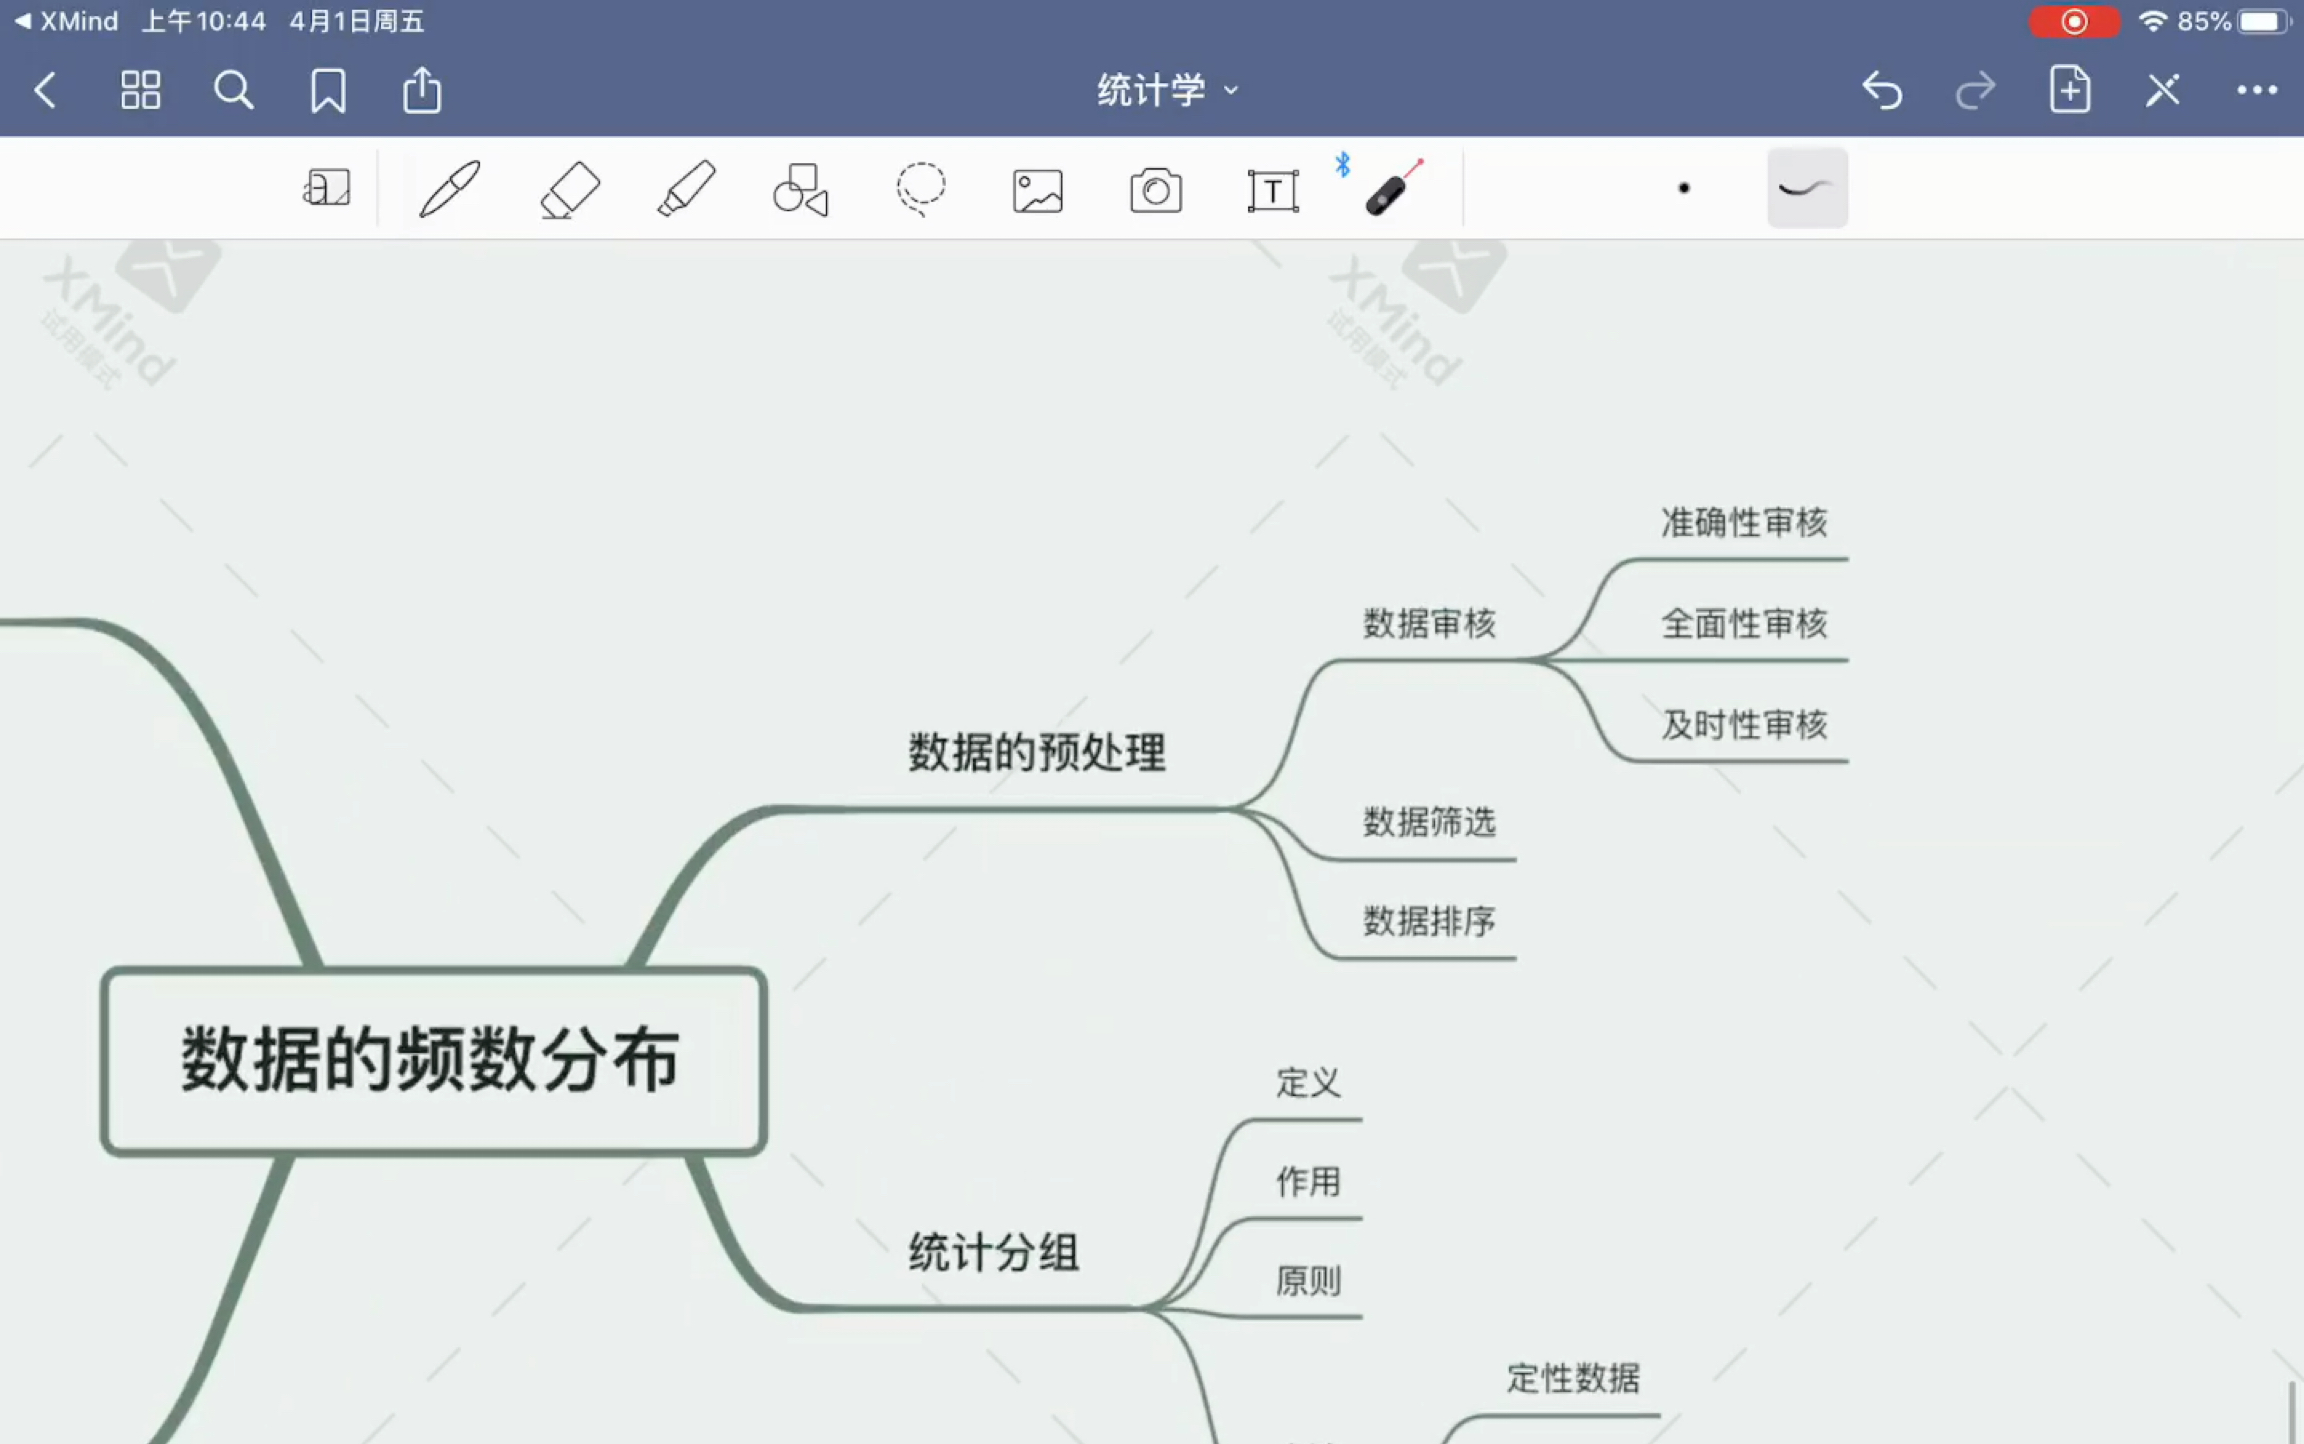Insert an image from library
The image size is (2304, 1444).
point(1036,188)
